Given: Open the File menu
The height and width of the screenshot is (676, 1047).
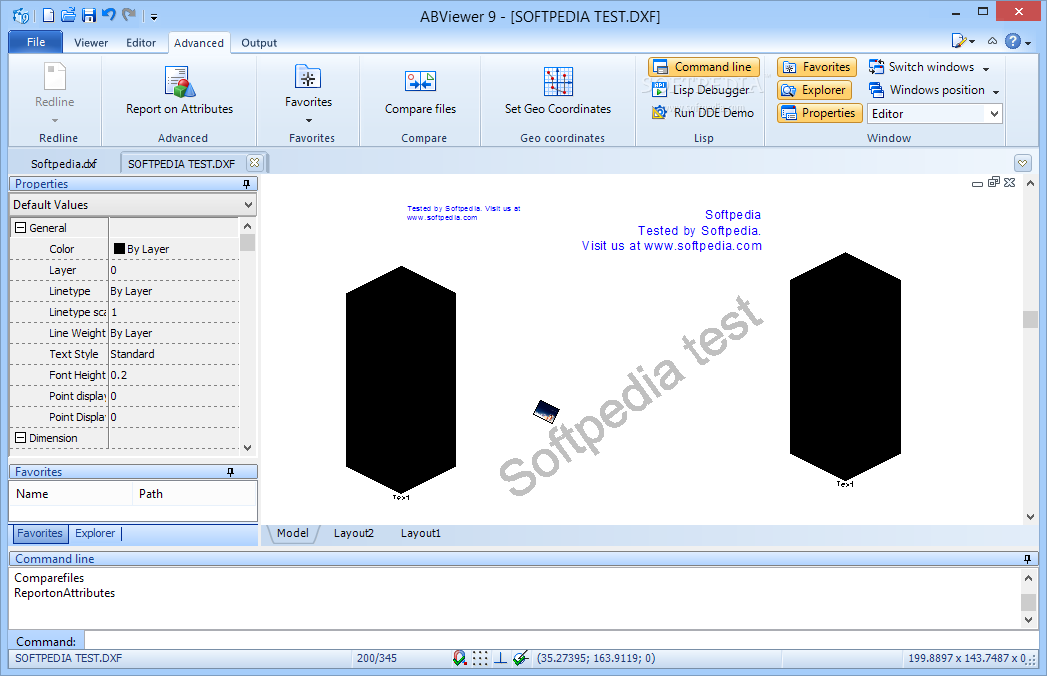Looking at the screenshot, I should point(36,41).
